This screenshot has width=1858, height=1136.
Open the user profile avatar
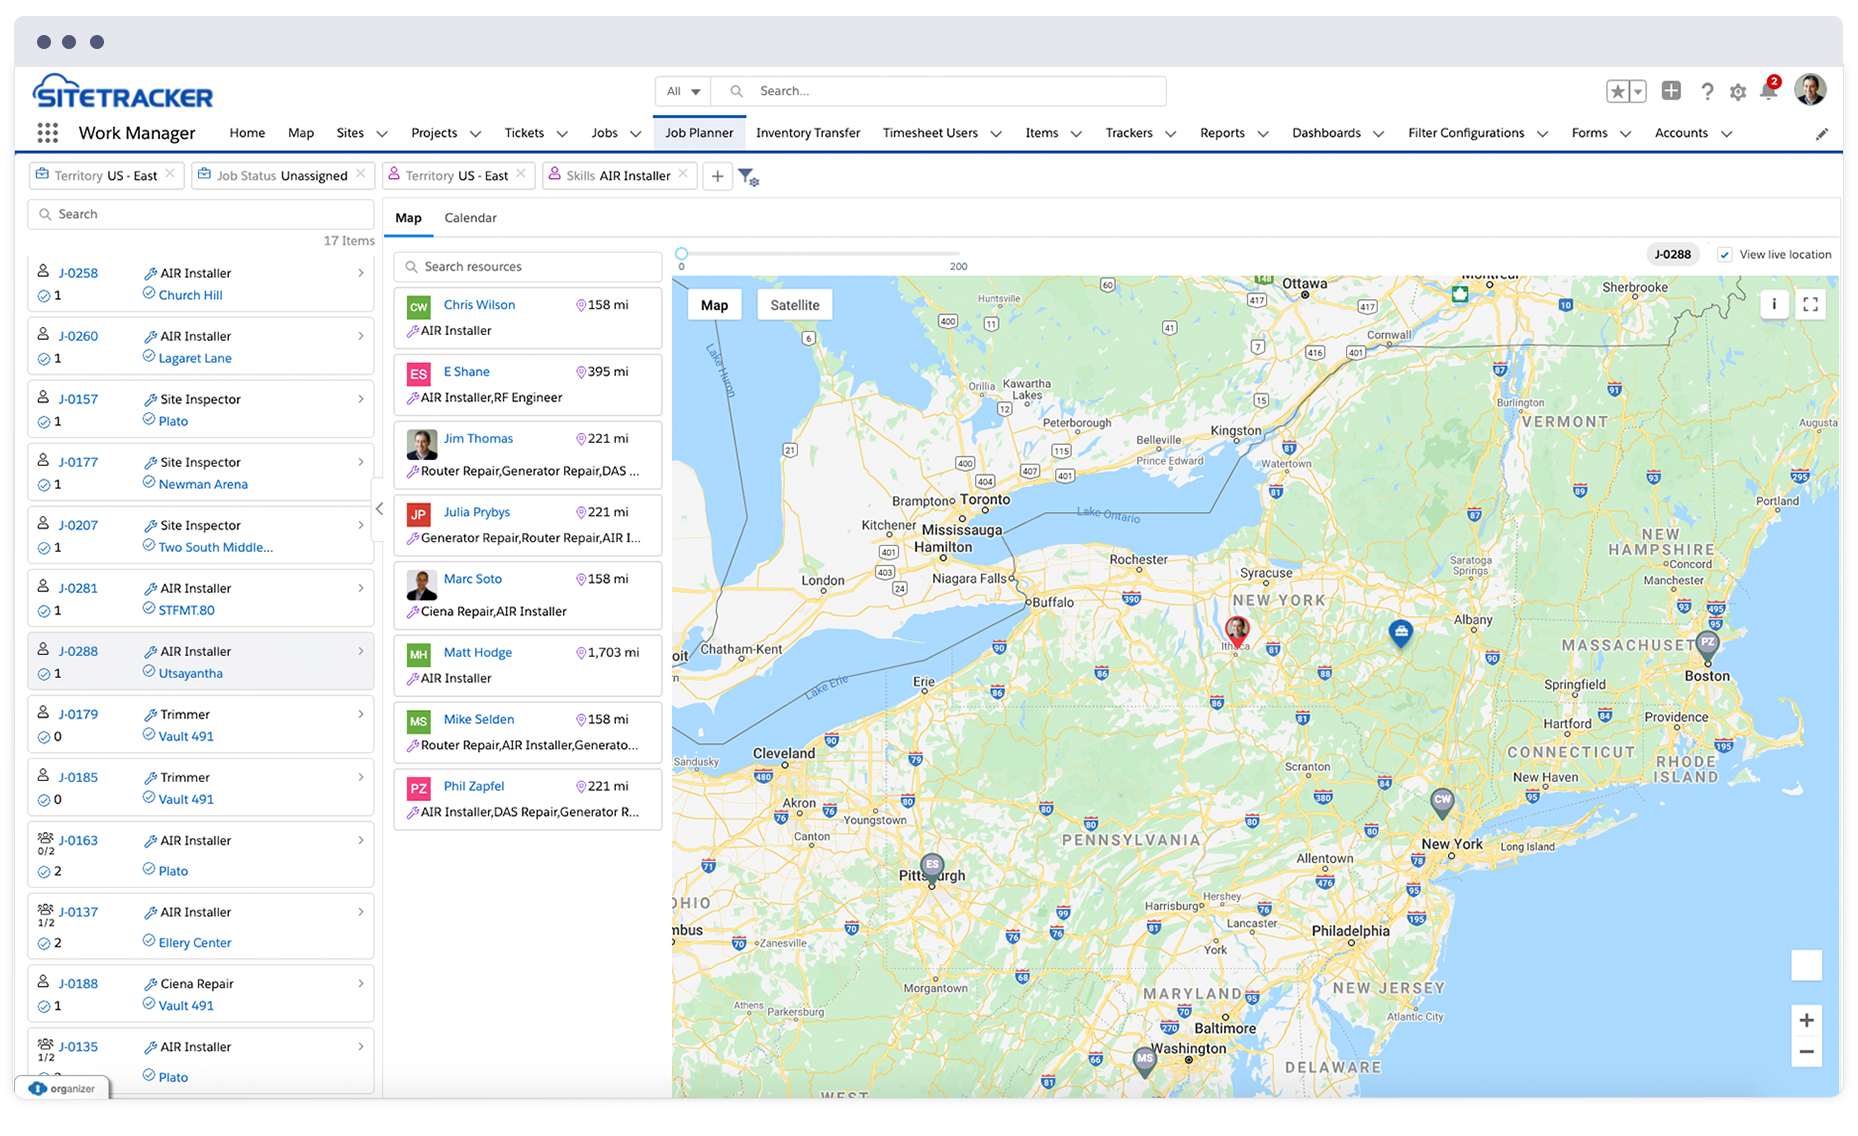point(1811,90)
